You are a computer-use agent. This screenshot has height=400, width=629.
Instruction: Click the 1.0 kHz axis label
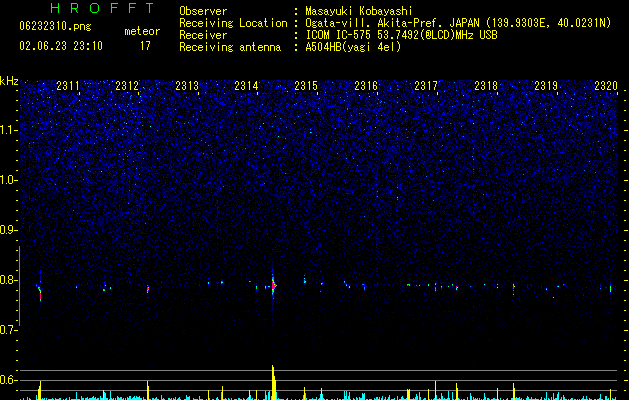[x=9, y=180]
